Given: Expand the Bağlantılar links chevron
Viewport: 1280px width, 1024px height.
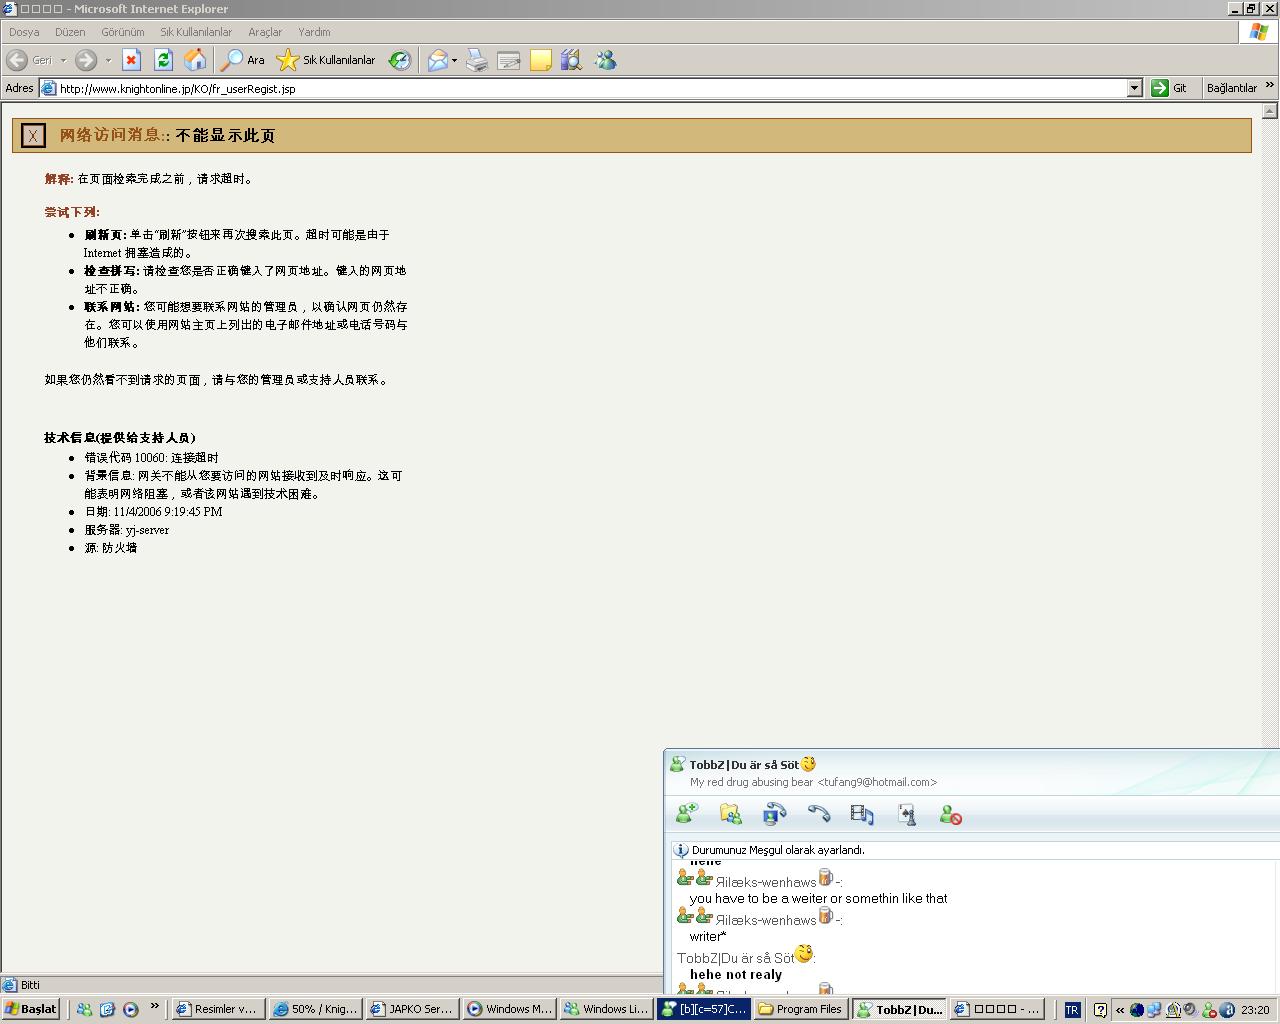Looking at the screenshot, I should pyautogui.click(x=1270, y=86).
